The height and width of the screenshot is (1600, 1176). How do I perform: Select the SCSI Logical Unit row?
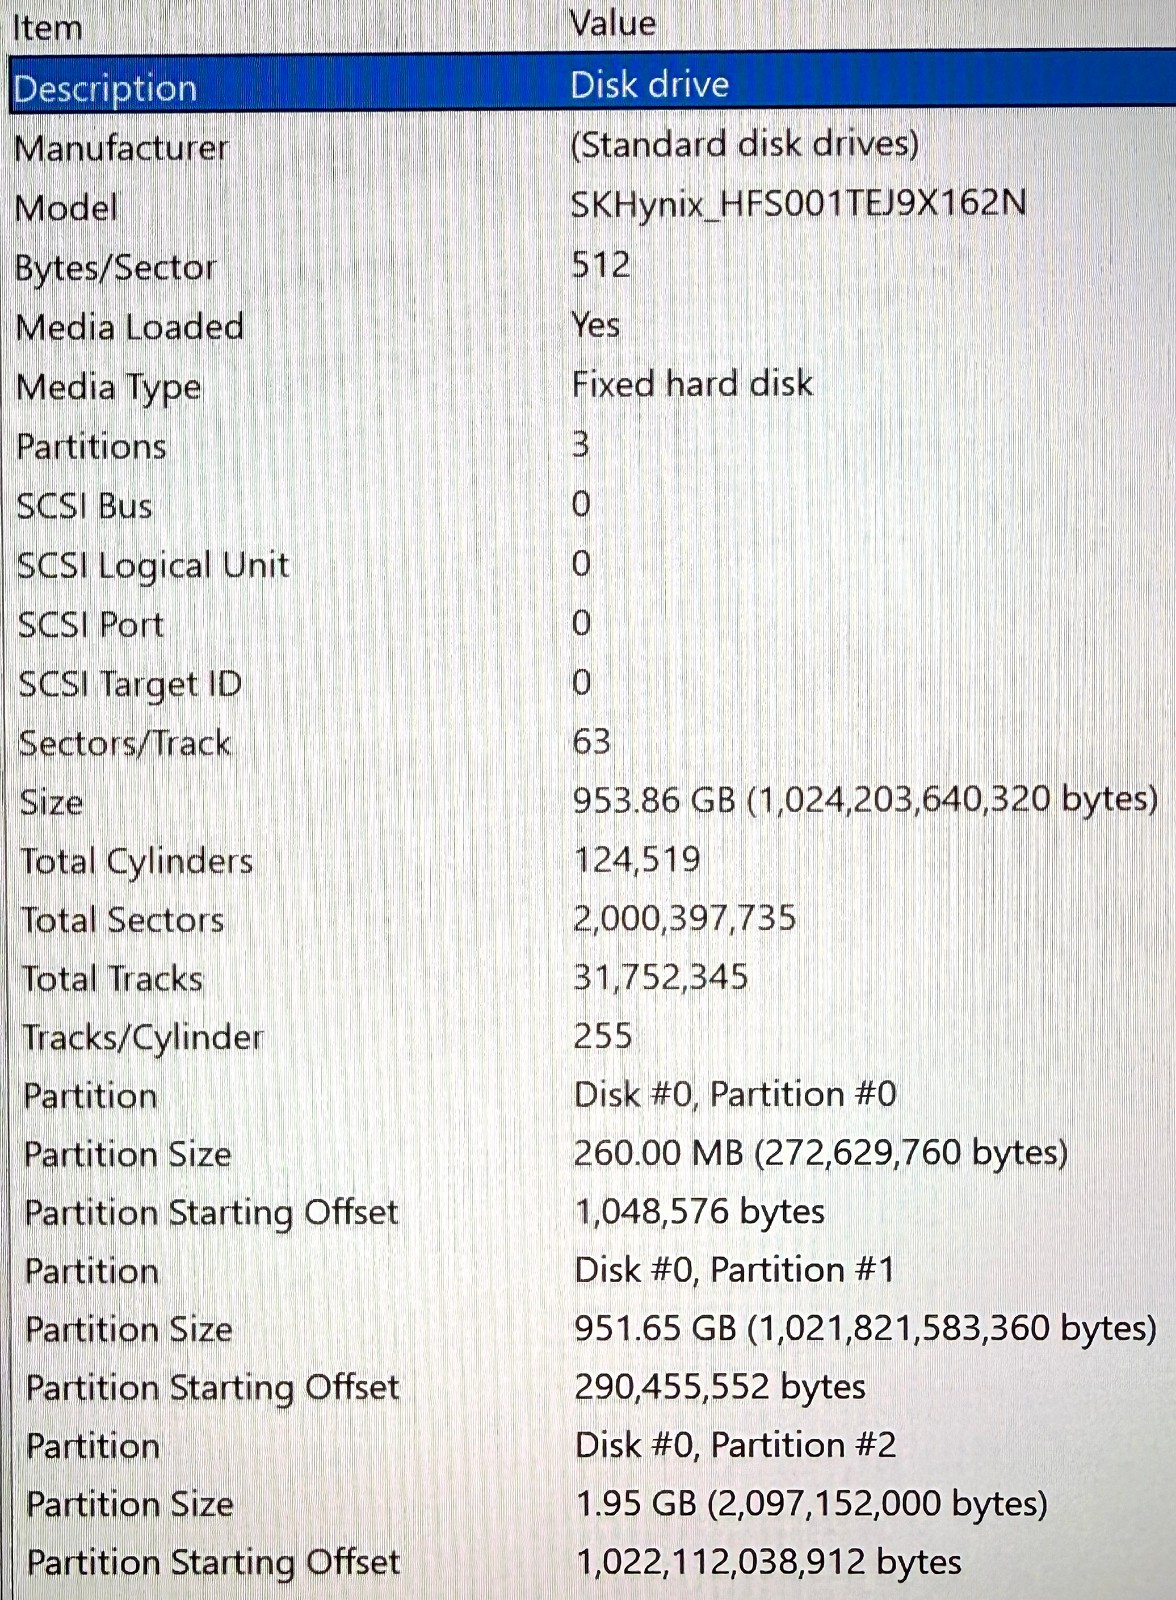(x=592, y=564)
